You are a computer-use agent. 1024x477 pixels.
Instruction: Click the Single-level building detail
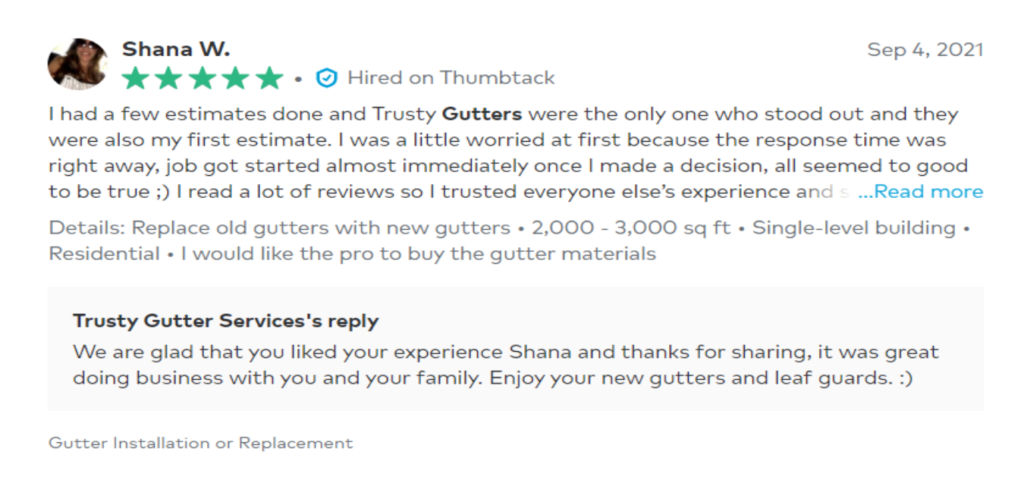click(854, 228)
